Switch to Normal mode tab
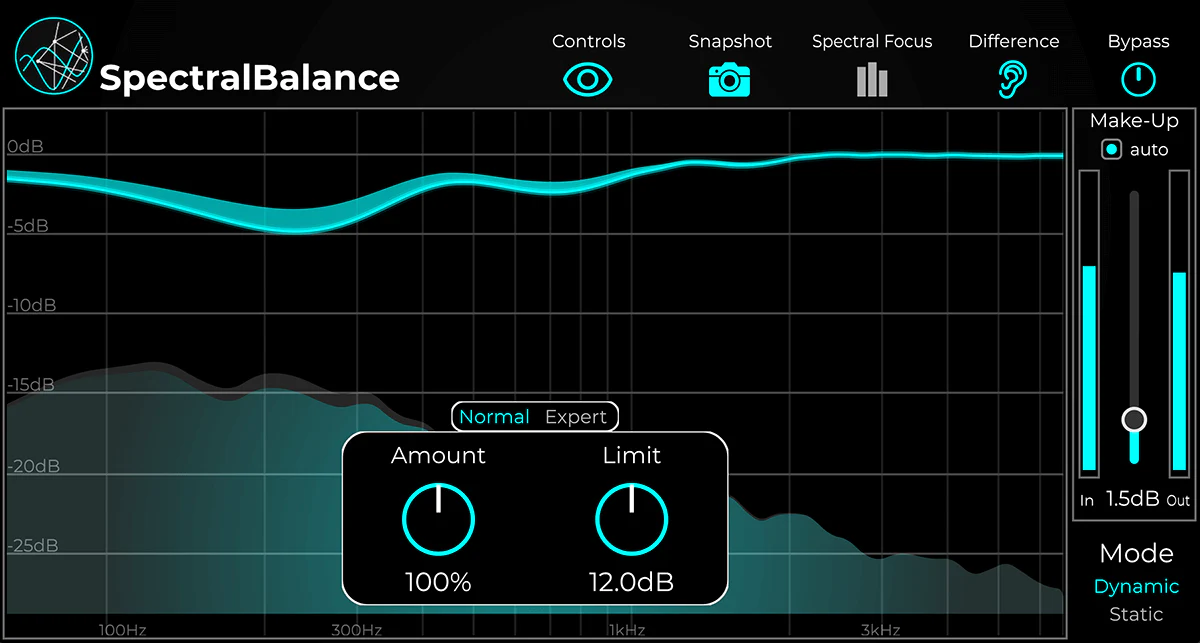The height and width of the screenshot is (643, 1200). 494,417
